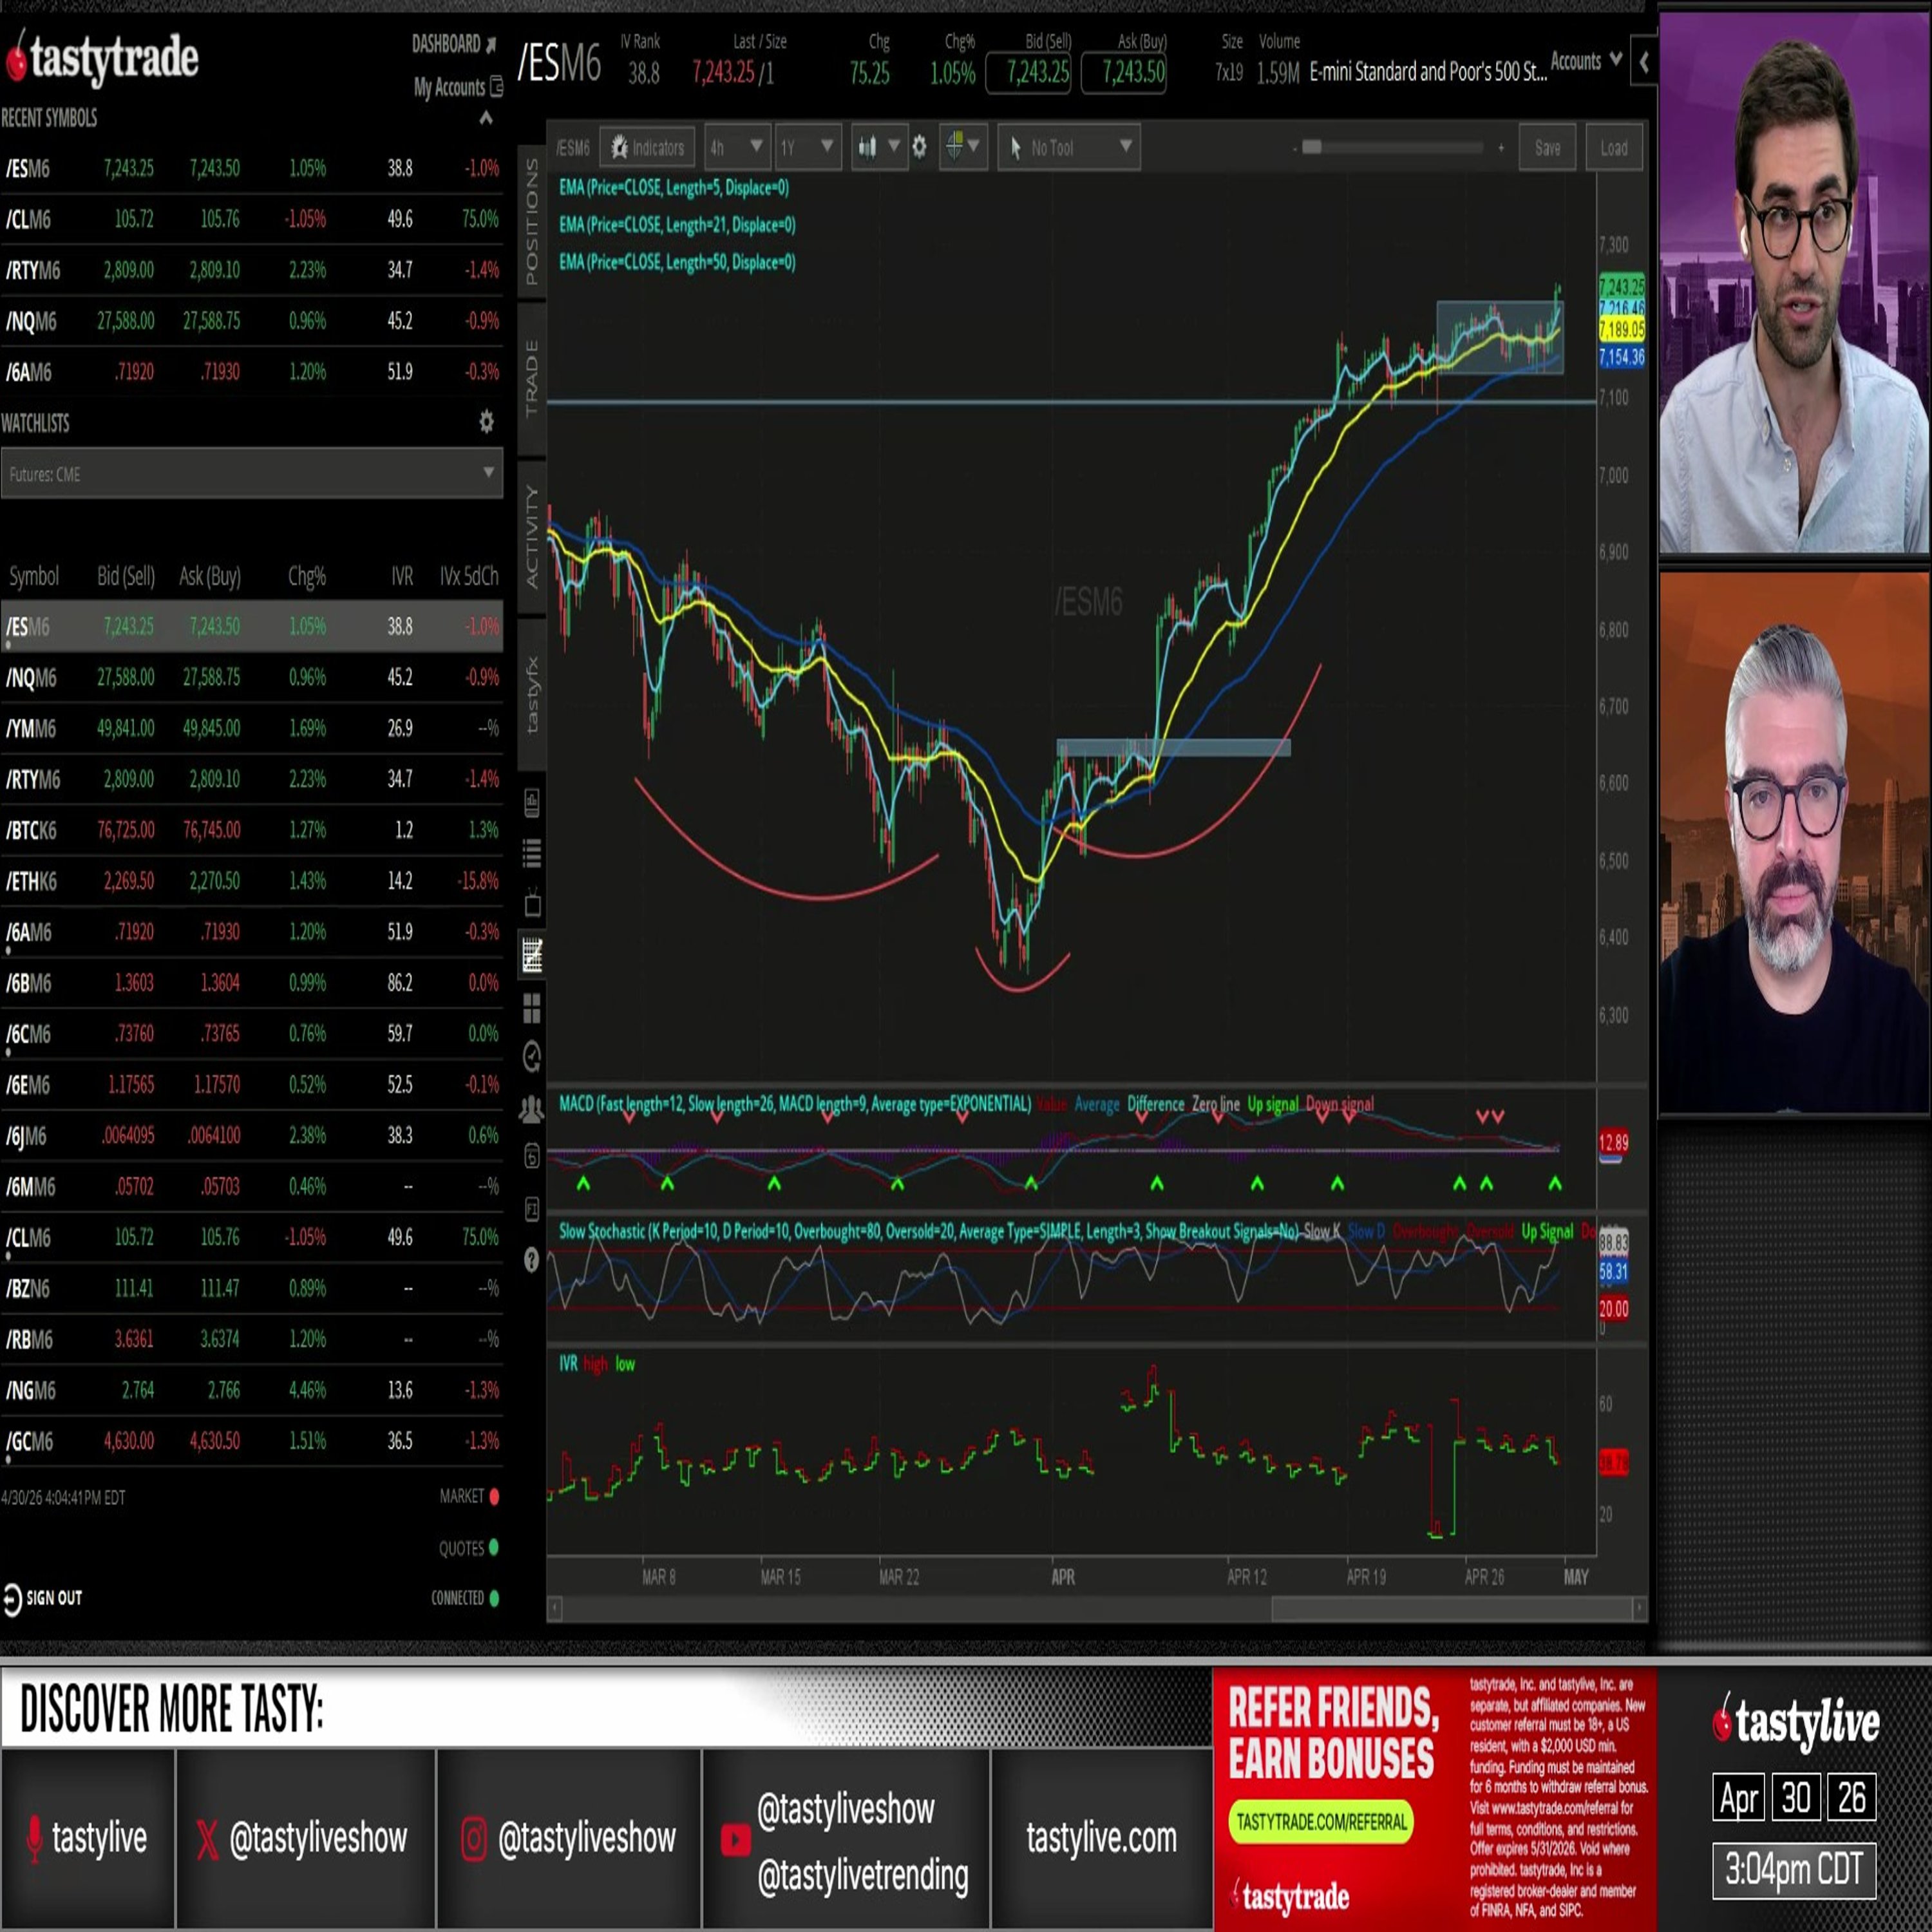The image size is (1932, 1932).
Task: Click the chart scroll left arrow
Action: [556, 1609]
